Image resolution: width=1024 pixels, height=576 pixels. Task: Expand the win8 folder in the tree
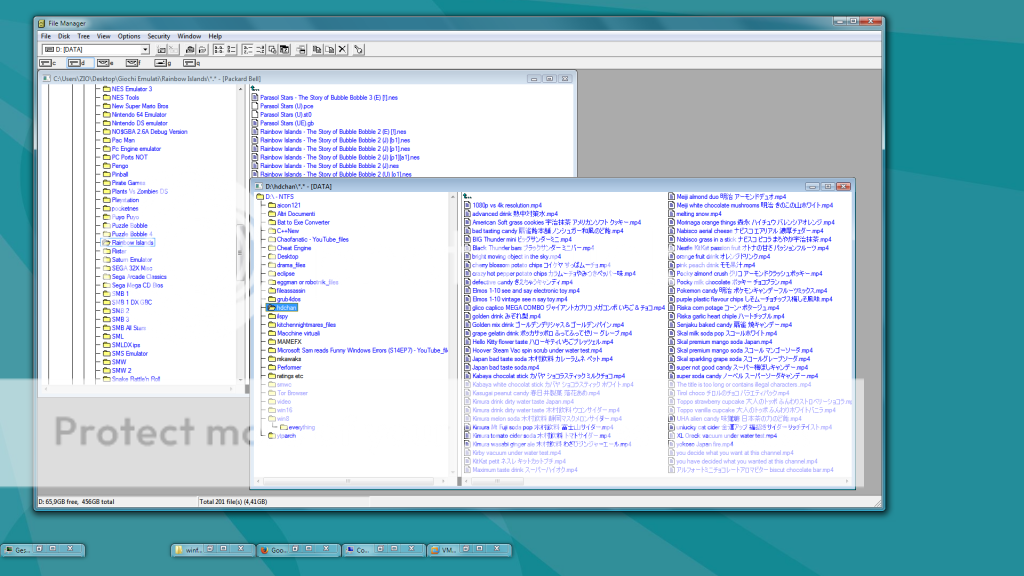(282, 418)
